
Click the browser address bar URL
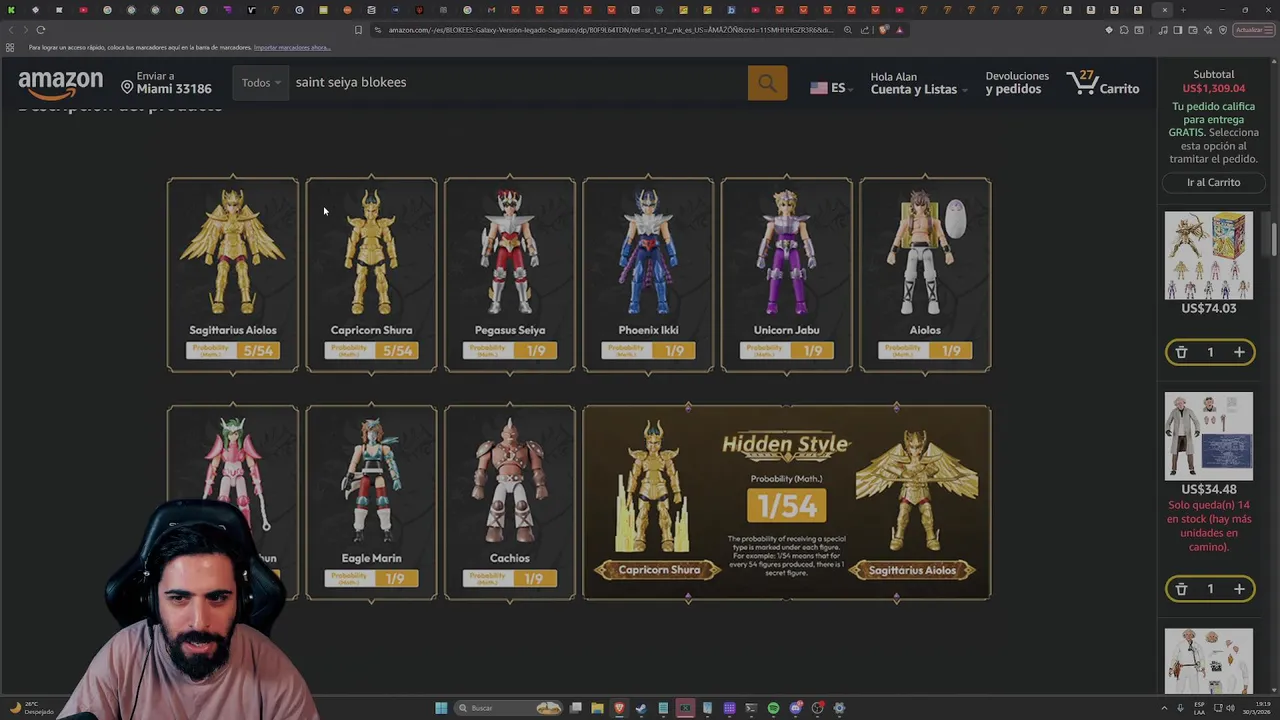pos(610,30)
